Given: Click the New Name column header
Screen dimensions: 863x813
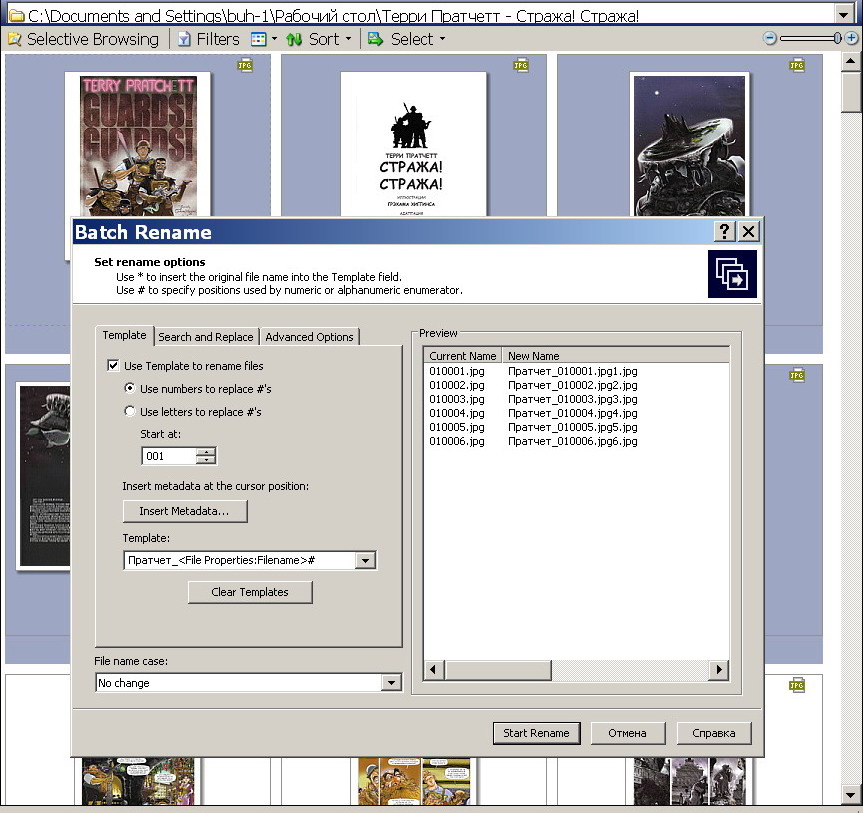Looking at the screenshot, I should pos(616,356).
